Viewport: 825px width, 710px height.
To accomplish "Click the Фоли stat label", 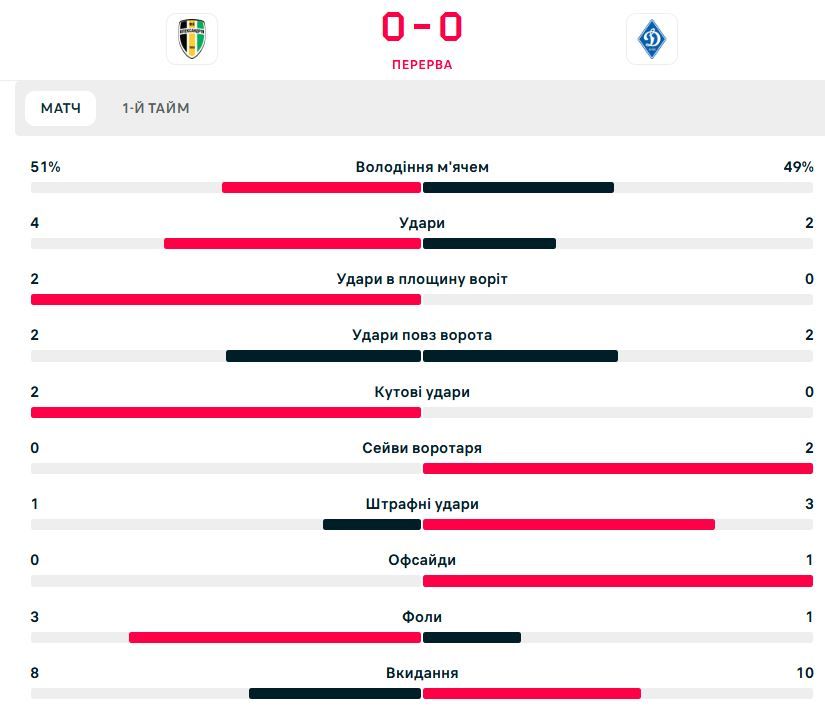I will 422,617.
